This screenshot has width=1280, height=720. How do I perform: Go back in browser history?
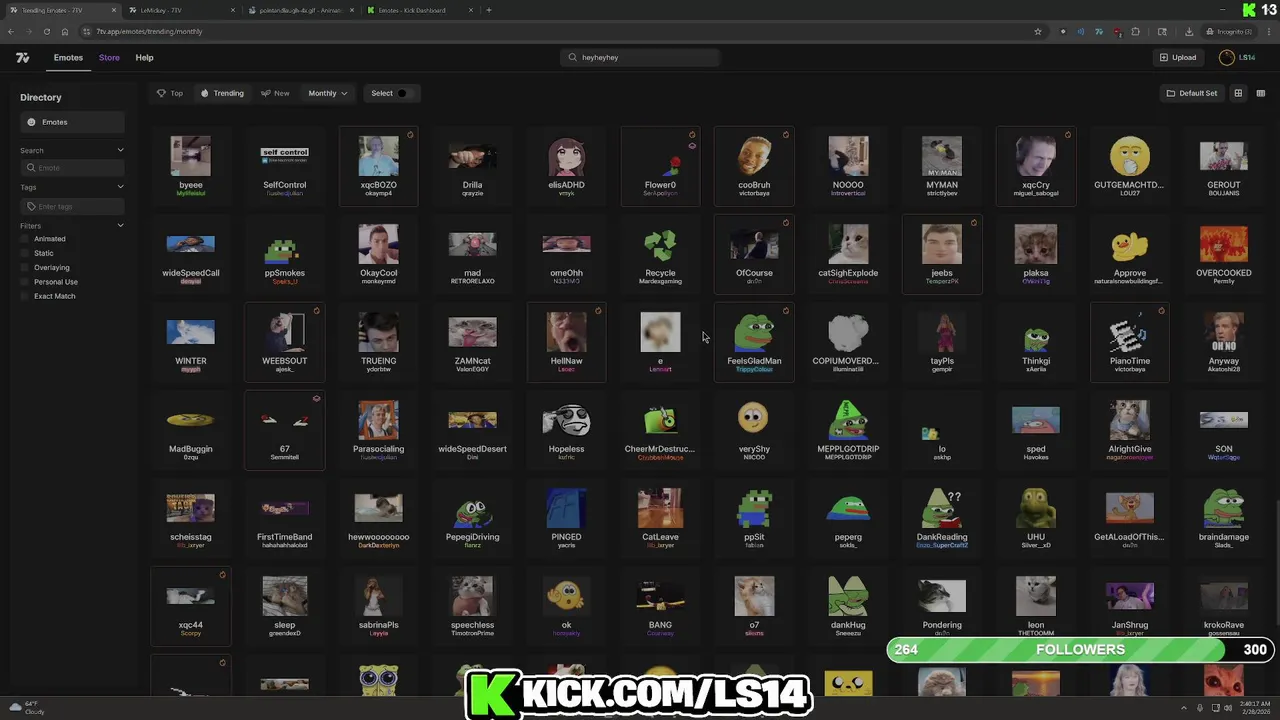[11, 31]
